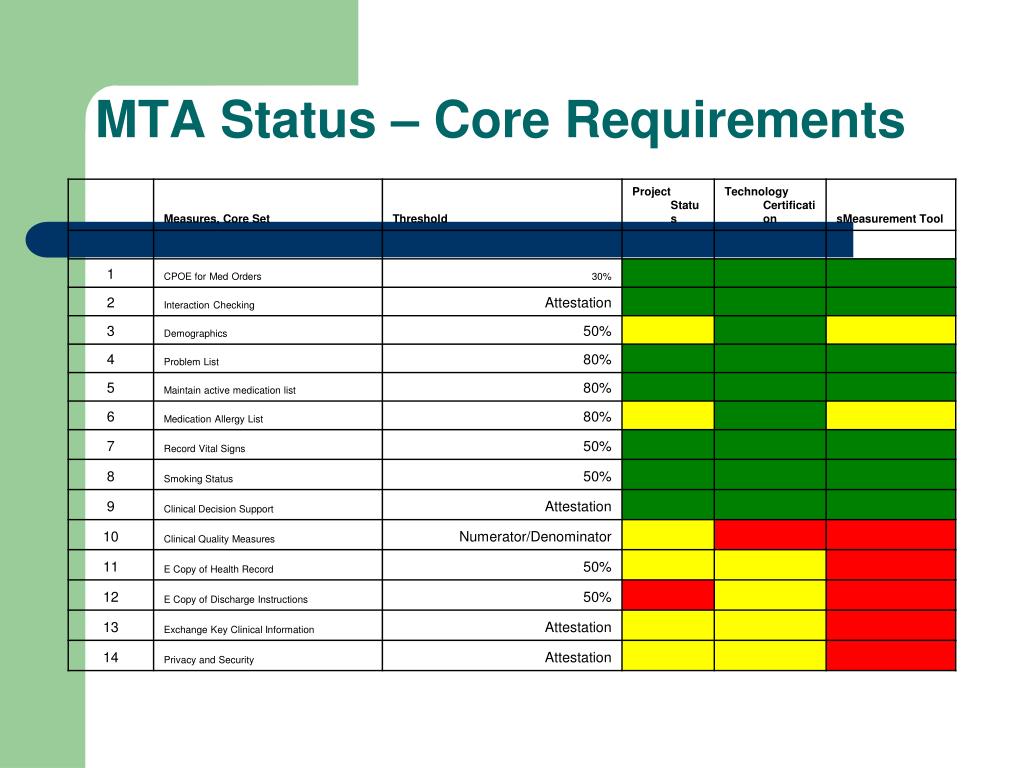Select green Measurement Tool cell for Record Vital Signs
1024x768 pixels.
pos(891,445)
